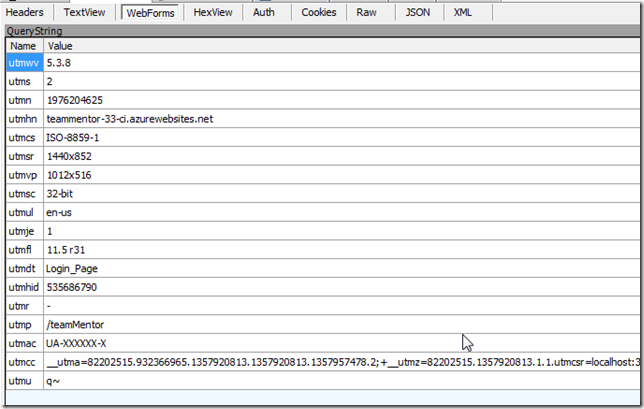View the Cookies tab

[319, 12]
